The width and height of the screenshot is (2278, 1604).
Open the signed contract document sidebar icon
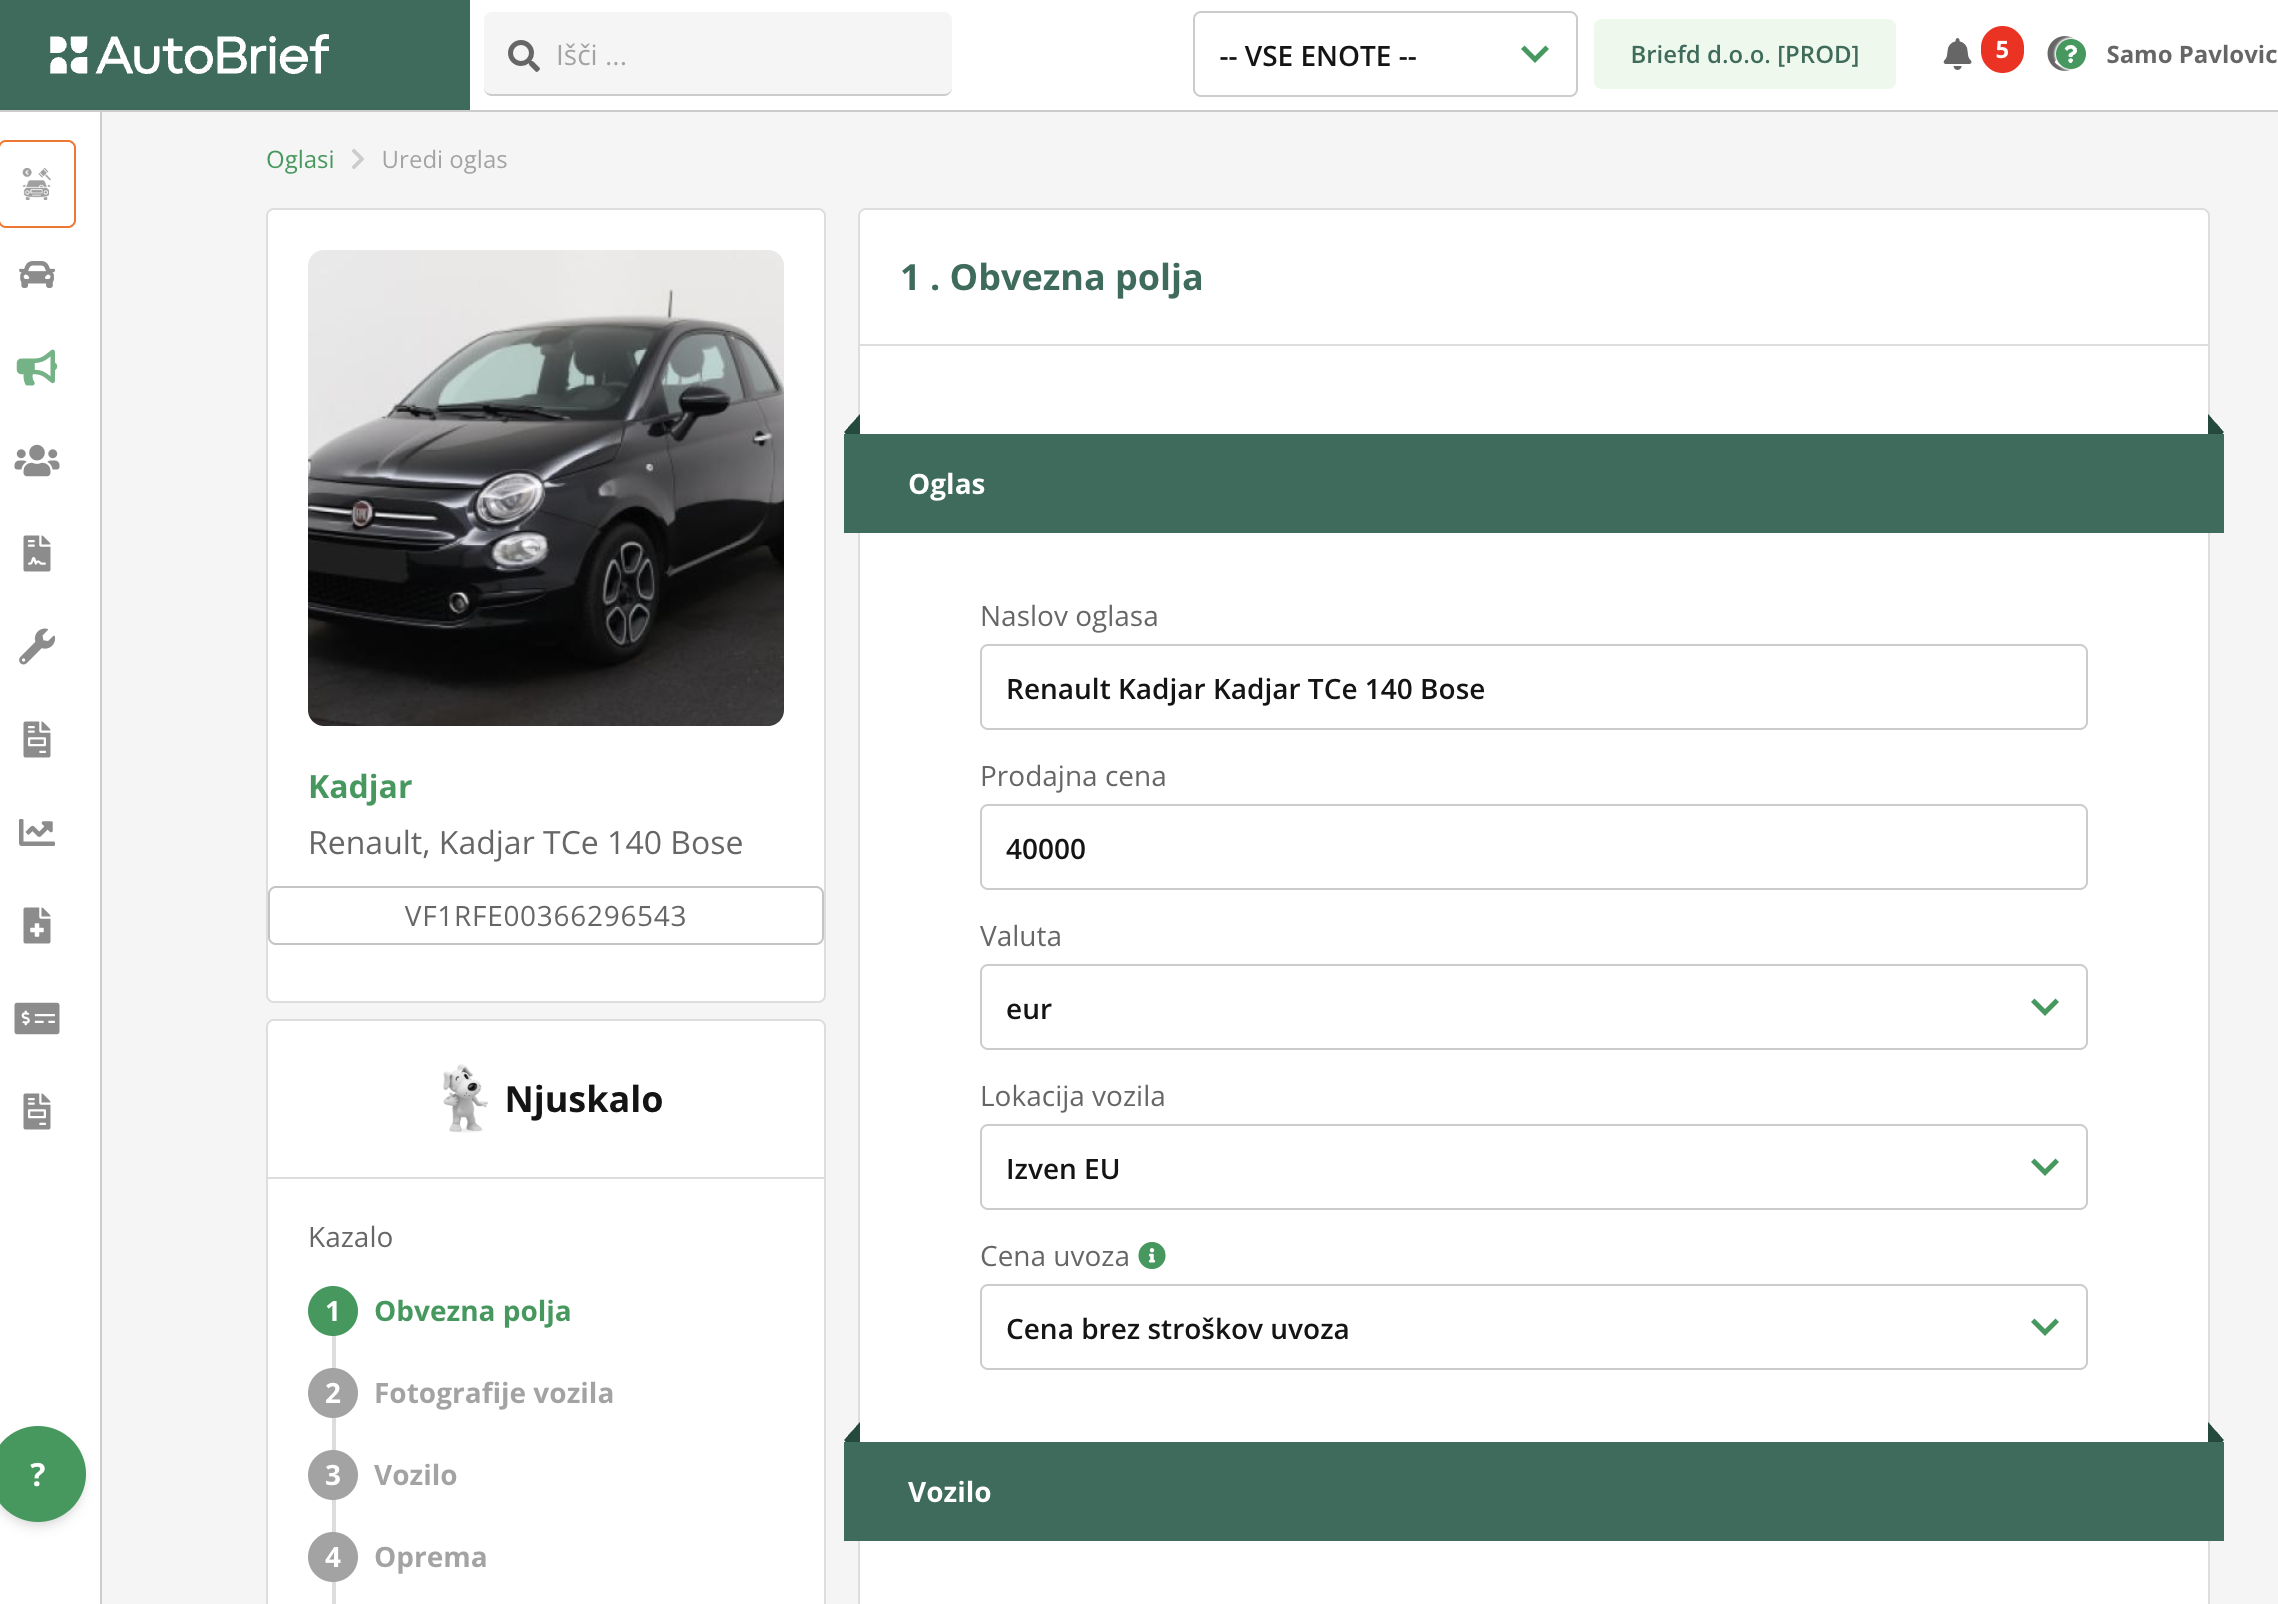click(37, 553)
